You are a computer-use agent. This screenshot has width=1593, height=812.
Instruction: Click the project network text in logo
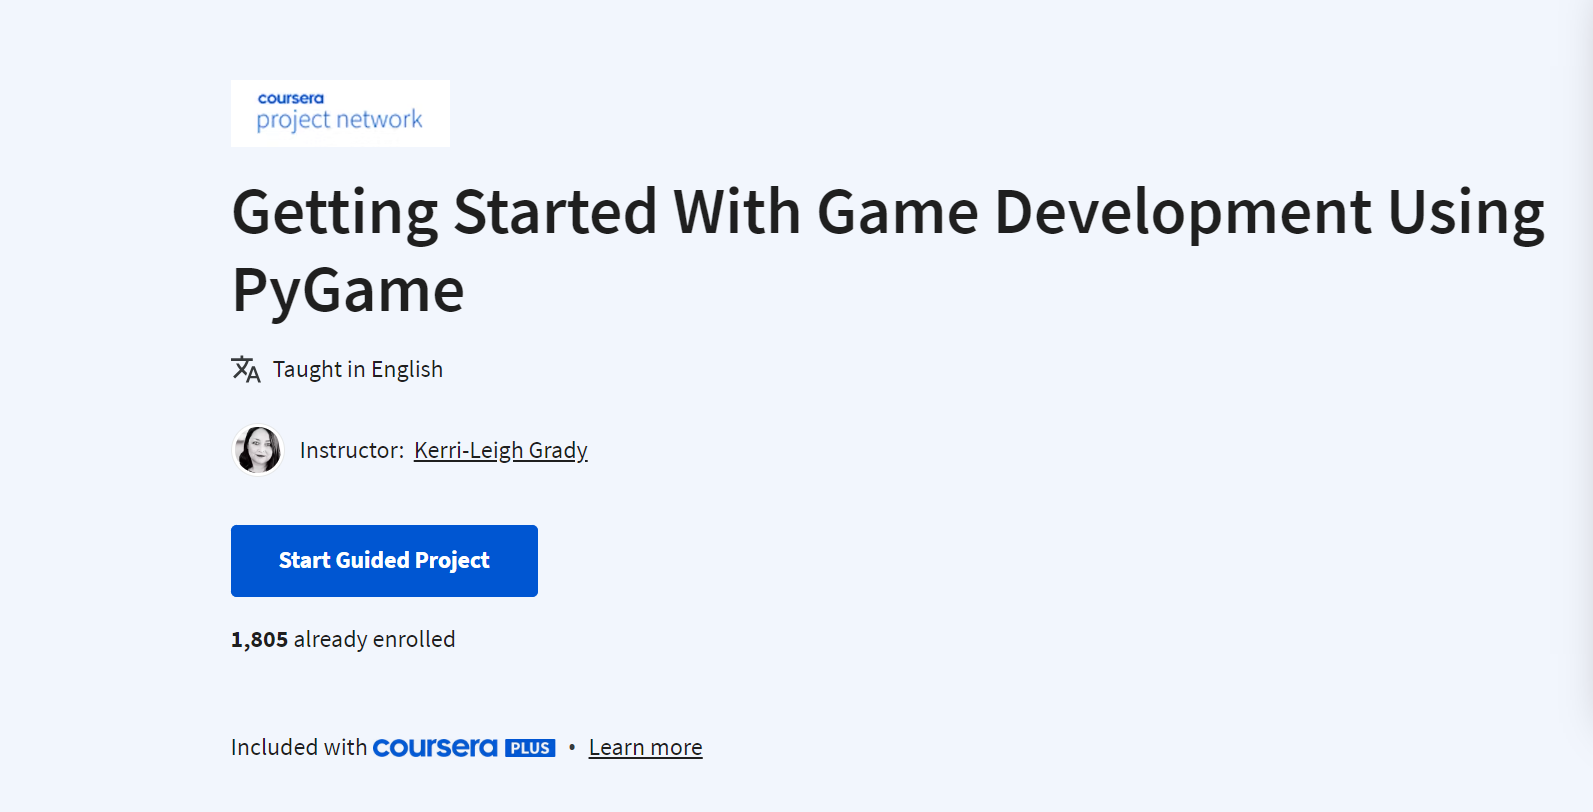pos(340,120)
